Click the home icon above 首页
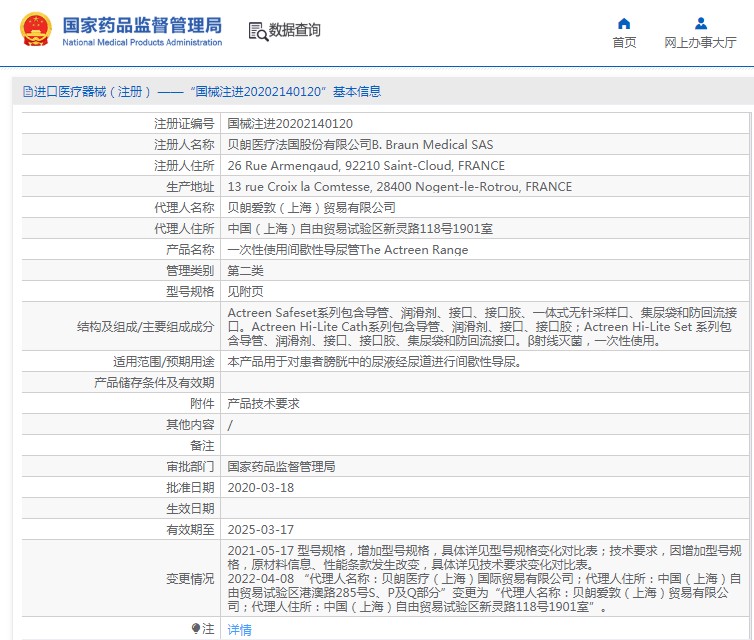The image size is (754, 640). click(x=624, y=24)
